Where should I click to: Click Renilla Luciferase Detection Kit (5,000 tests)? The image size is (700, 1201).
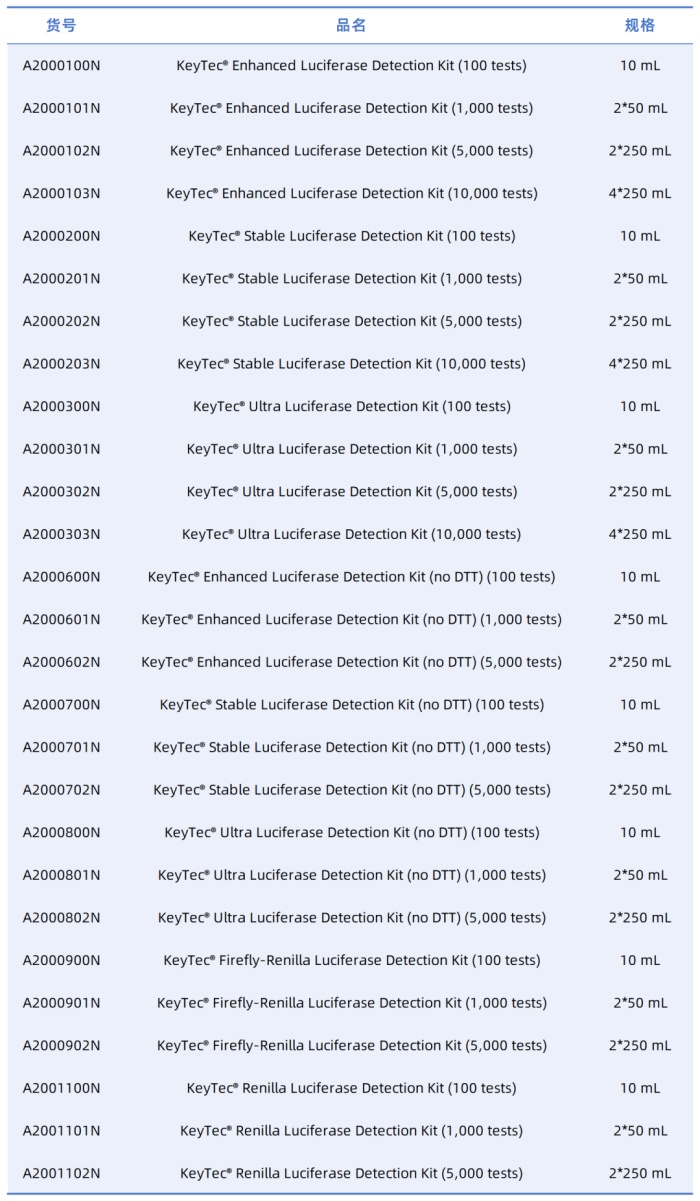point(352,1173)
